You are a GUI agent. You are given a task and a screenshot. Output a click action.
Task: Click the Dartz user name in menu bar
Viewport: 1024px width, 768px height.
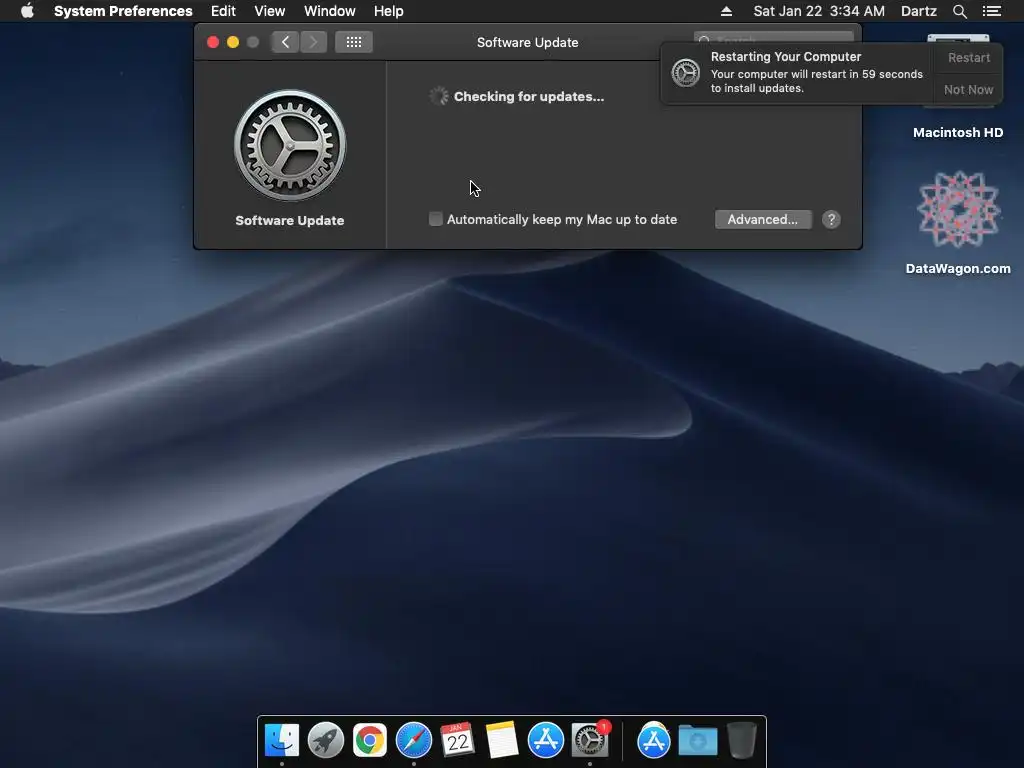pyautogui.click(x=918, y=11)
